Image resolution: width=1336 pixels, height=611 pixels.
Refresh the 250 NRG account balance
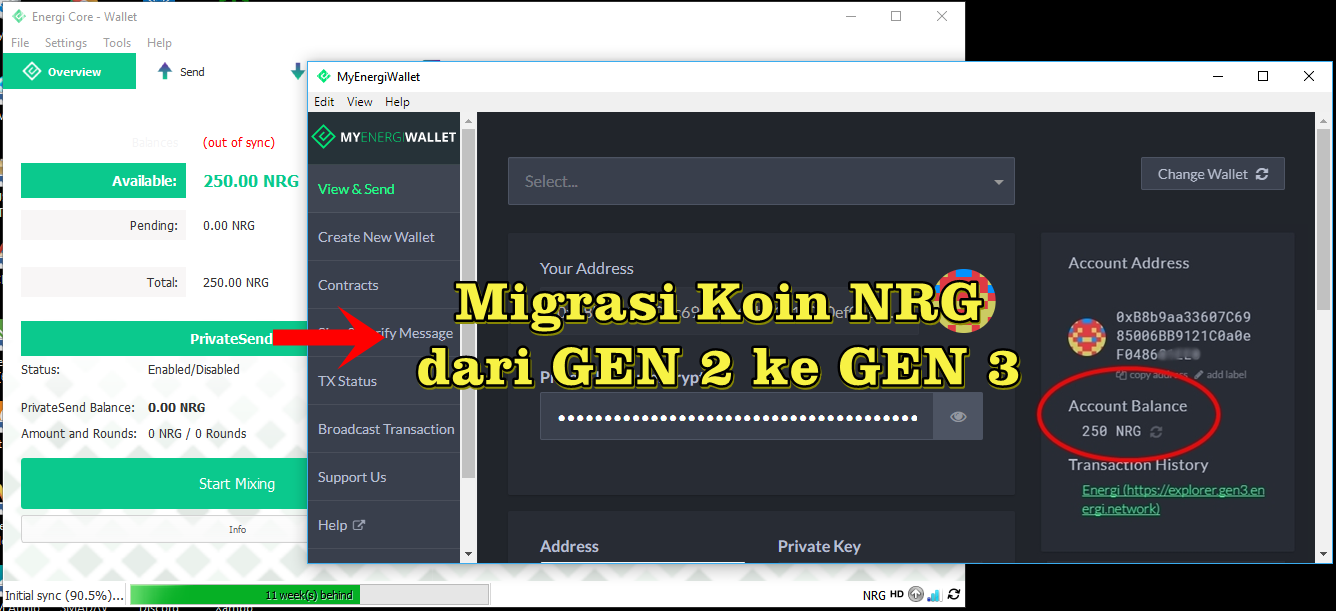point(1157,431)
